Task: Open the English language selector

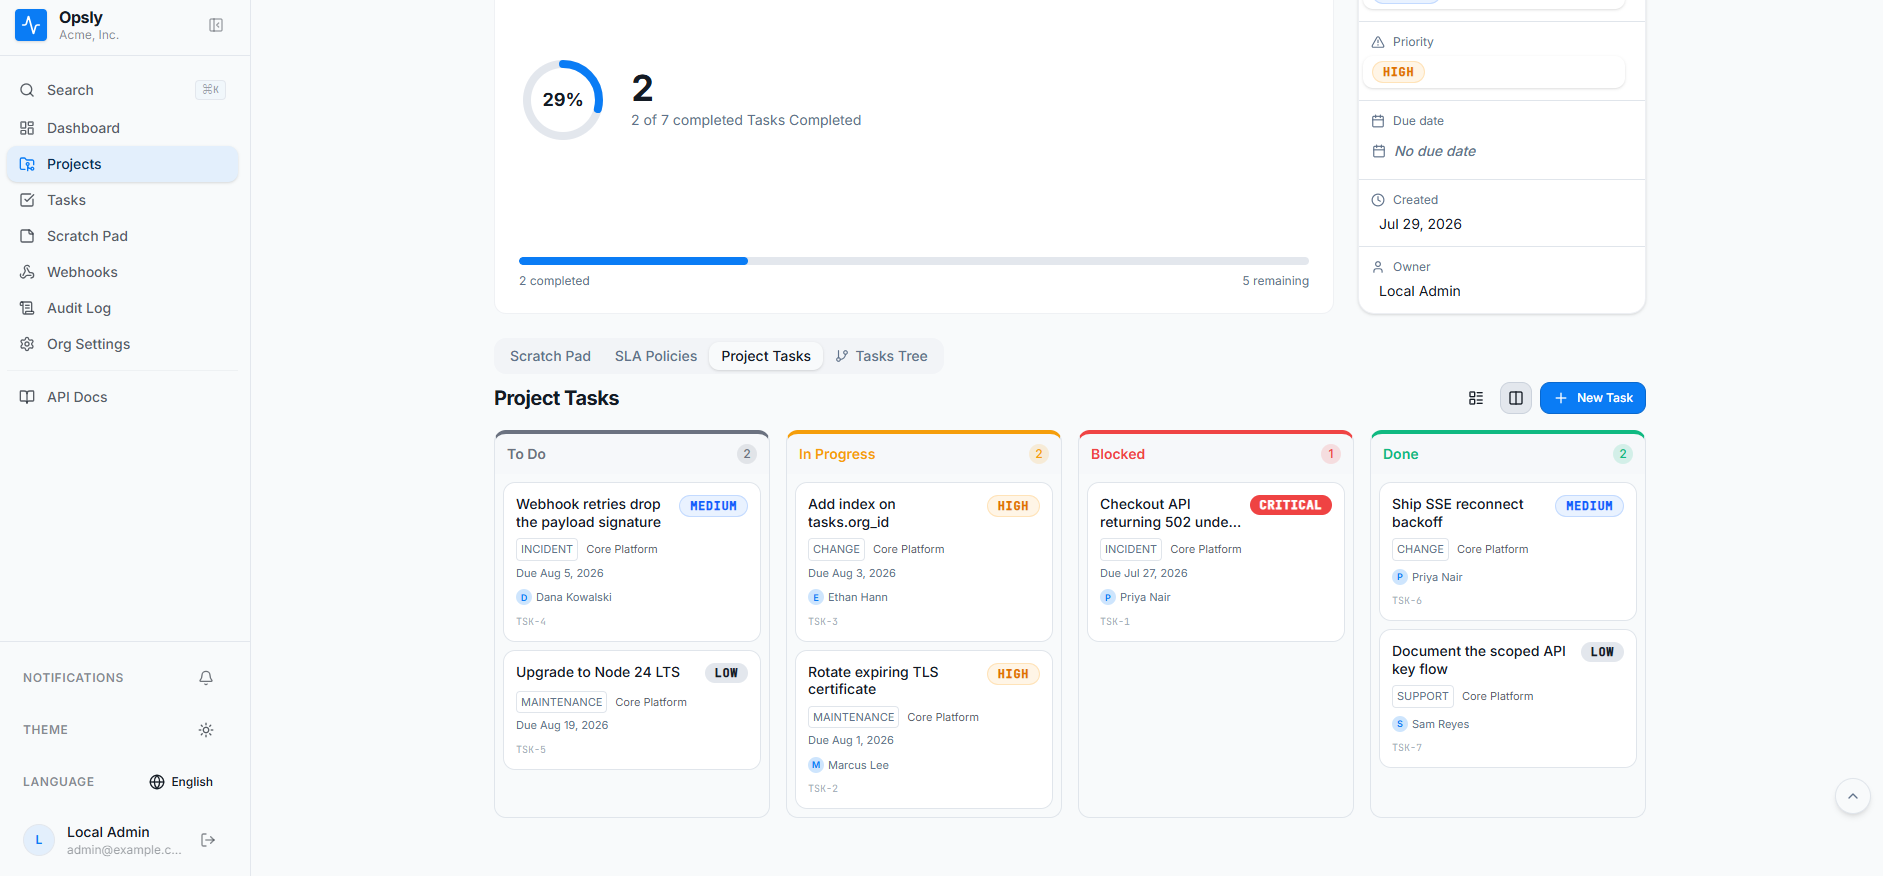Action: pyautogui.click(x=181, y=782)
